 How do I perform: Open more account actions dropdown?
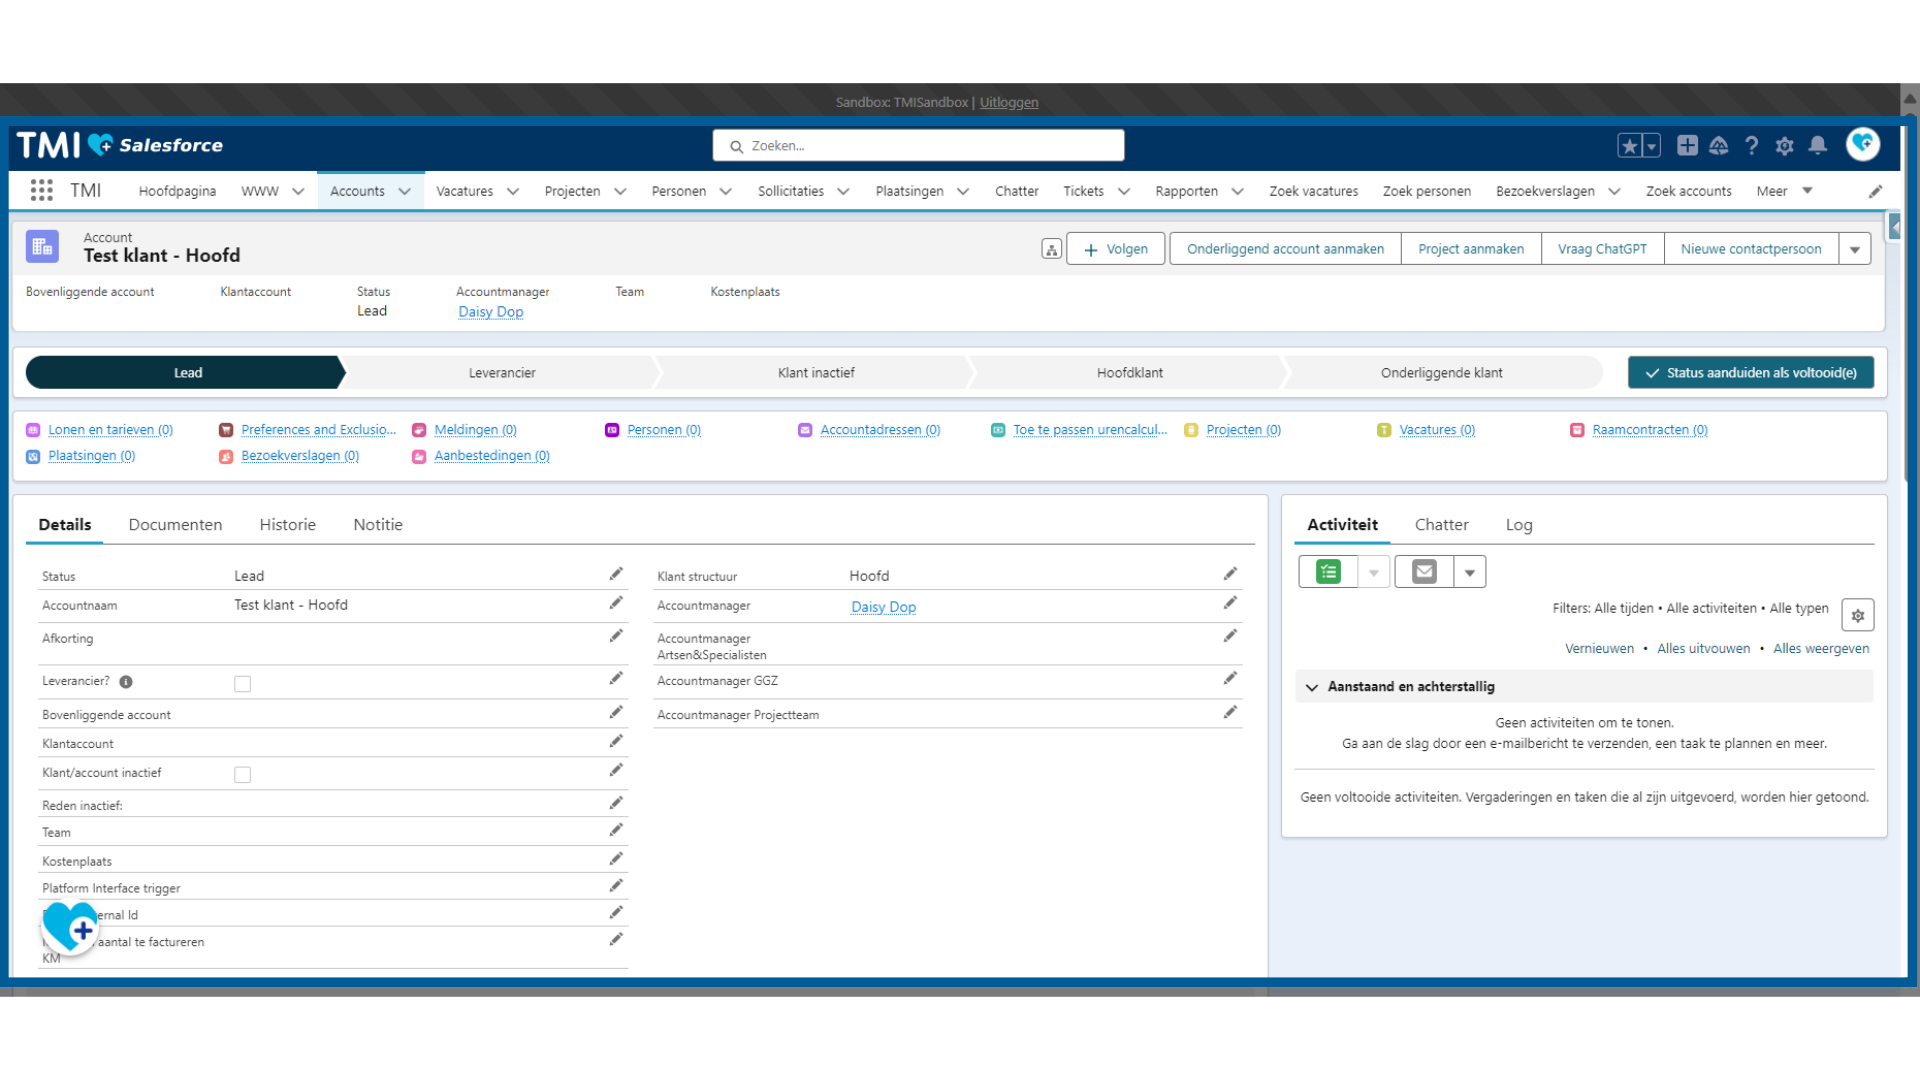click(x=1855, y=249)
